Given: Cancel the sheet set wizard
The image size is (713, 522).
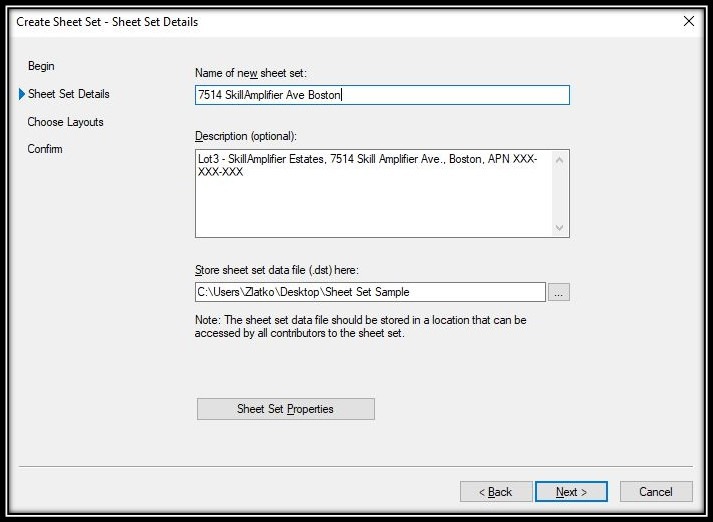Looking at the screenshot, I should [x=656, y=492].
